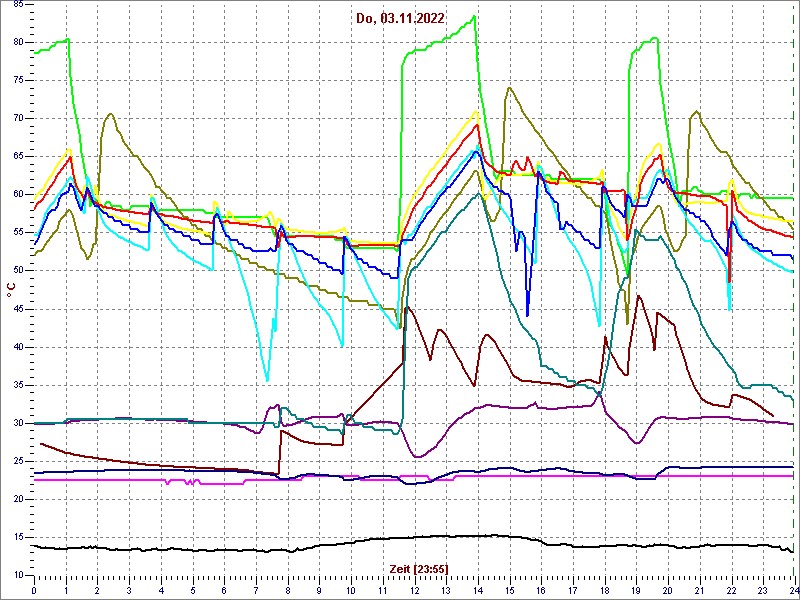Click hour 20 on the time axis

667,590
